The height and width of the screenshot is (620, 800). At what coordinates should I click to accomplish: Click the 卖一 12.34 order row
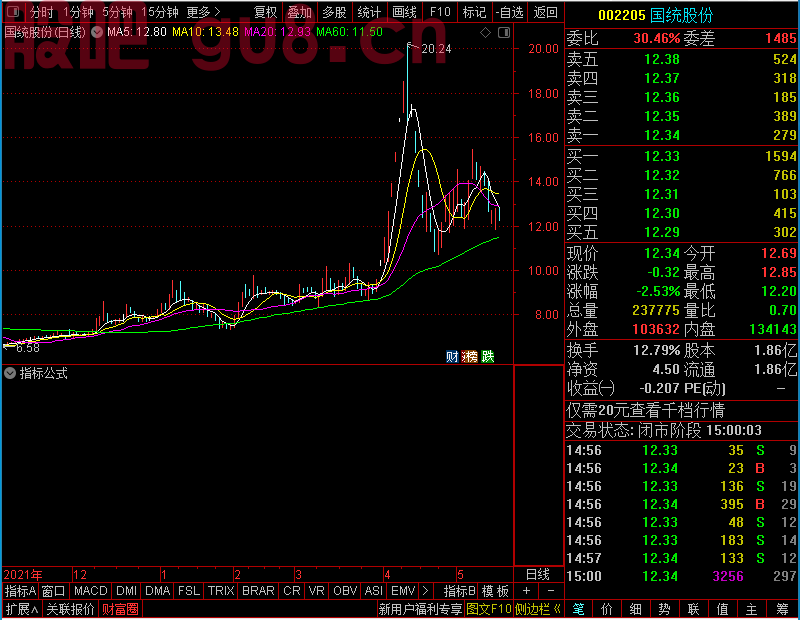pyautogui.click(x=682, y=135)
